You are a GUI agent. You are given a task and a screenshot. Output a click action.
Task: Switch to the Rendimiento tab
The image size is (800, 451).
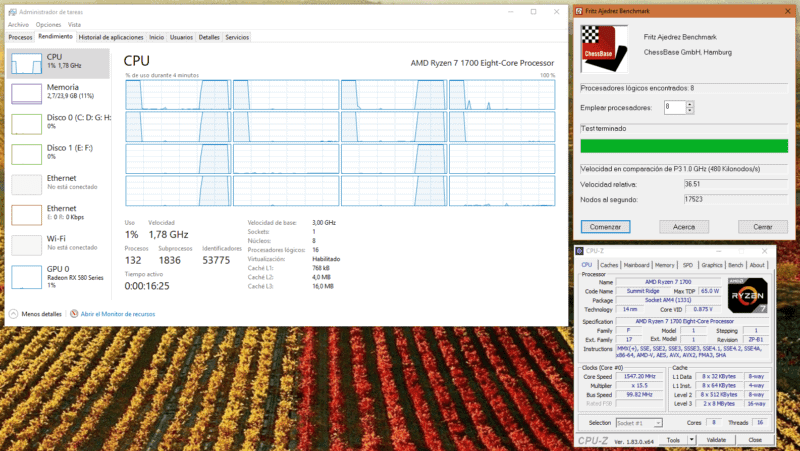coord(55,37)
